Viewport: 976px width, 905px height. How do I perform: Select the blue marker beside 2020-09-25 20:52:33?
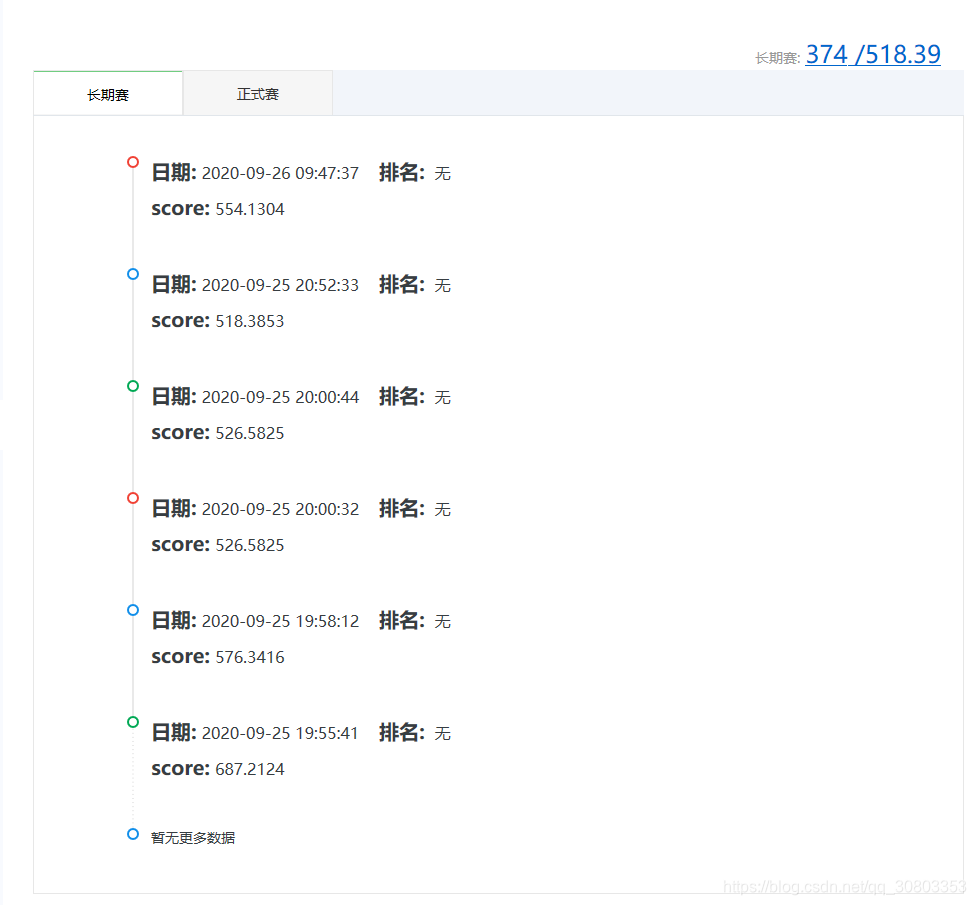[x=132, y=273]
